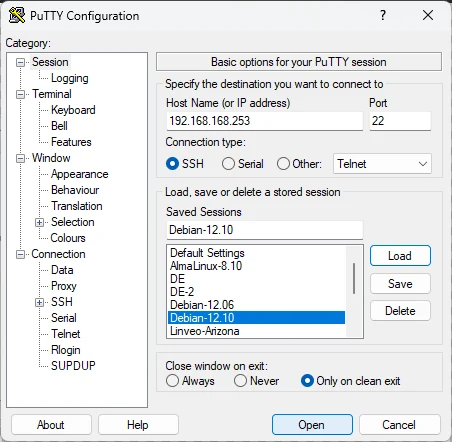452x442 pixels.
Task: Choose Only on clean exit option
Action: 307,381
